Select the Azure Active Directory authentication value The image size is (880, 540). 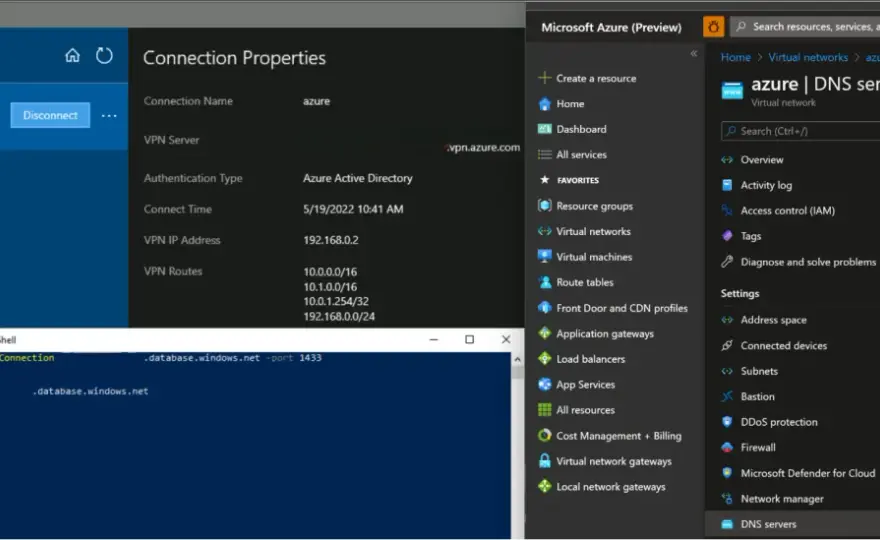coord(358,178)
